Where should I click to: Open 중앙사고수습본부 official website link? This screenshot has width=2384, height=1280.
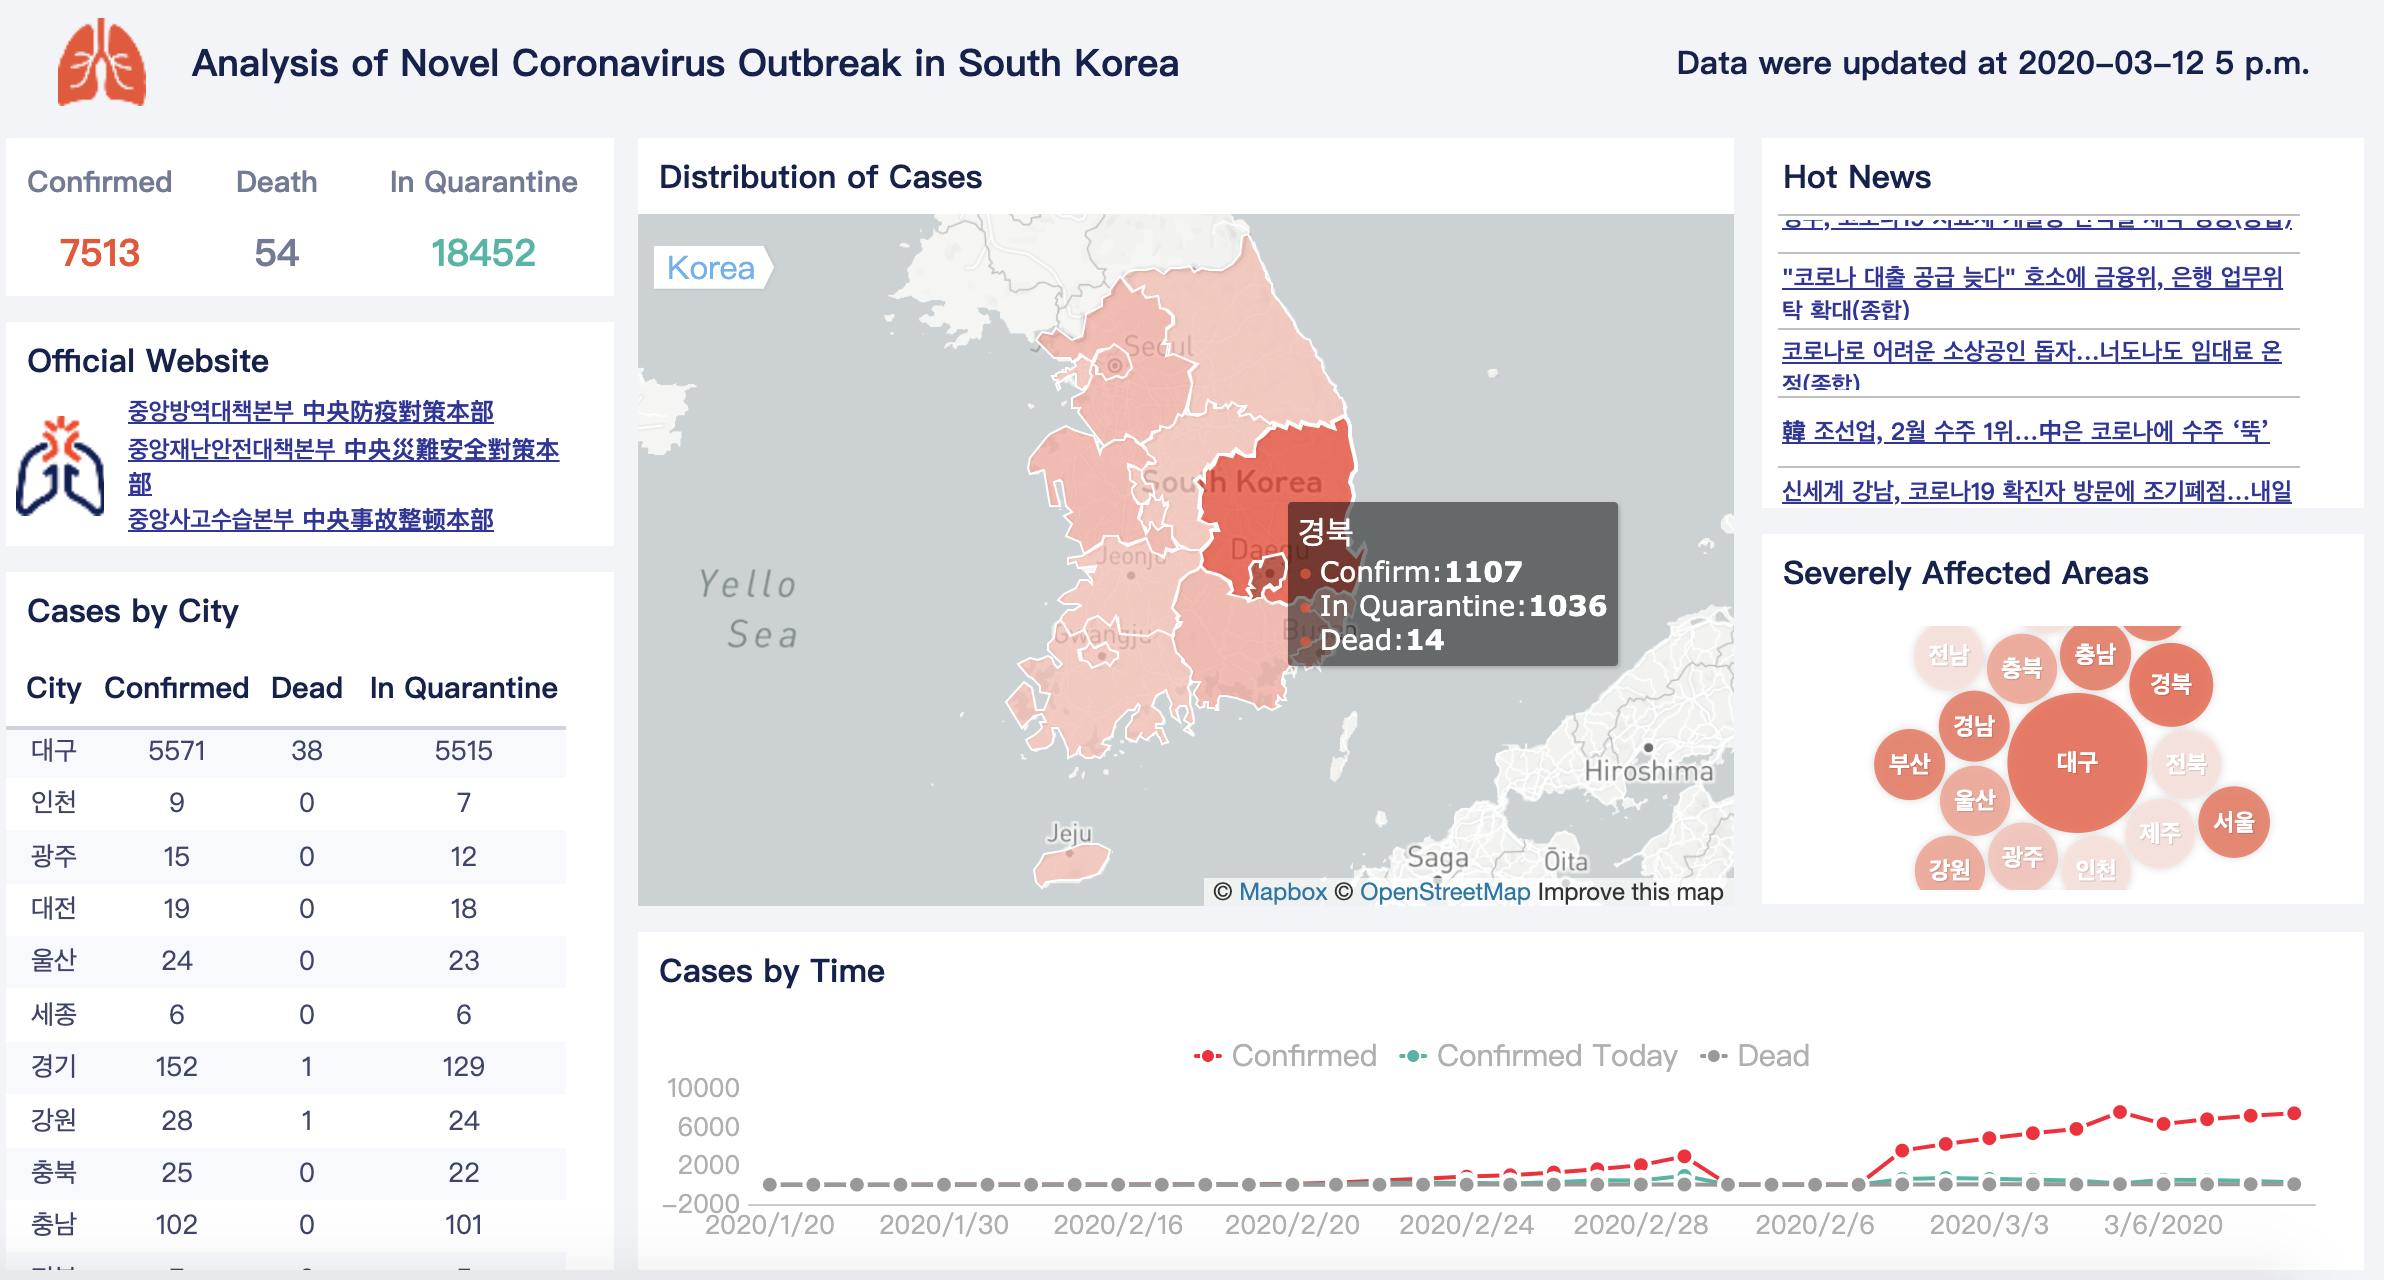coord(311,519)
